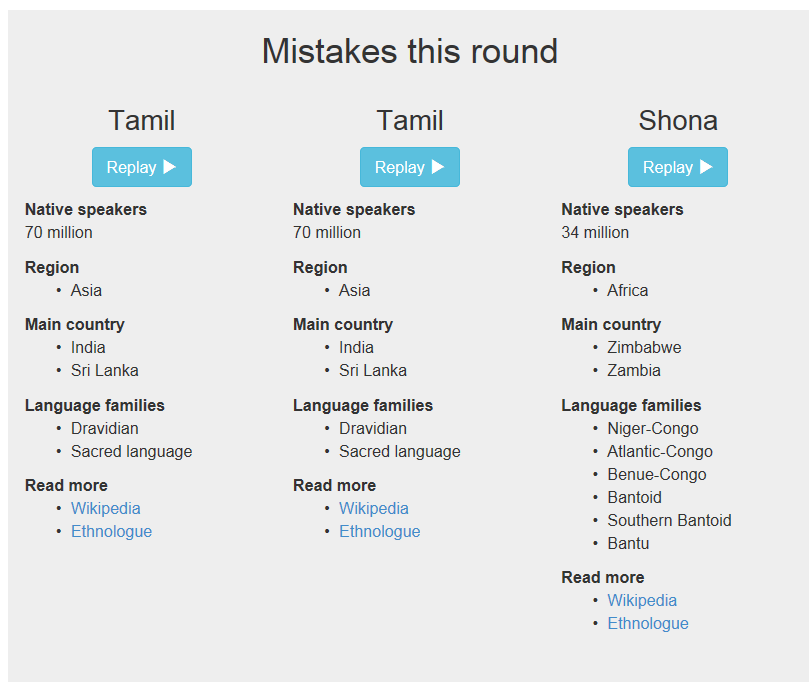Select the Zimbabwe list item
The image size is (809, 690).
point(644,347)
